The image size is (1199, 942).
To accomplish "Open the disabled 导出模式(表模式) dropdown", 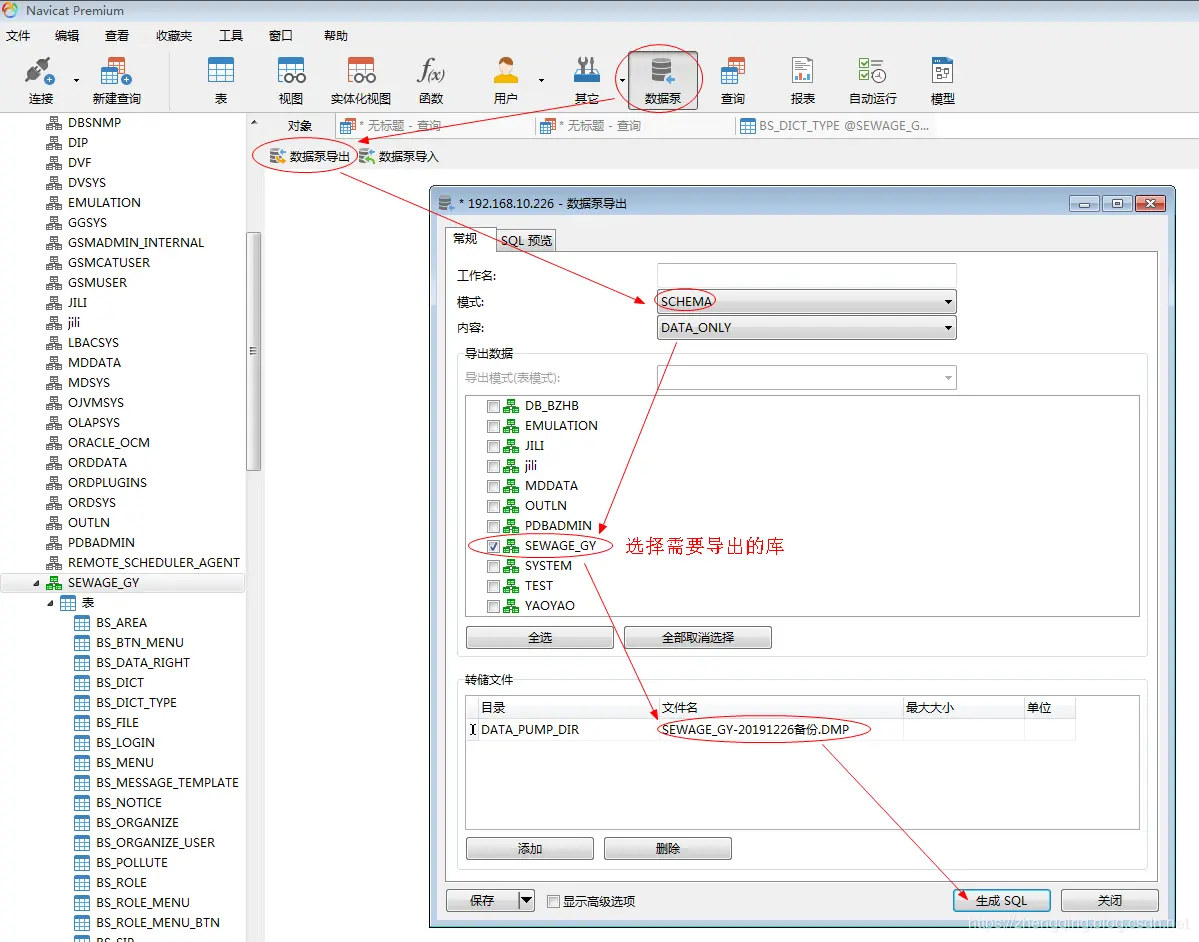I will (806, 377).
